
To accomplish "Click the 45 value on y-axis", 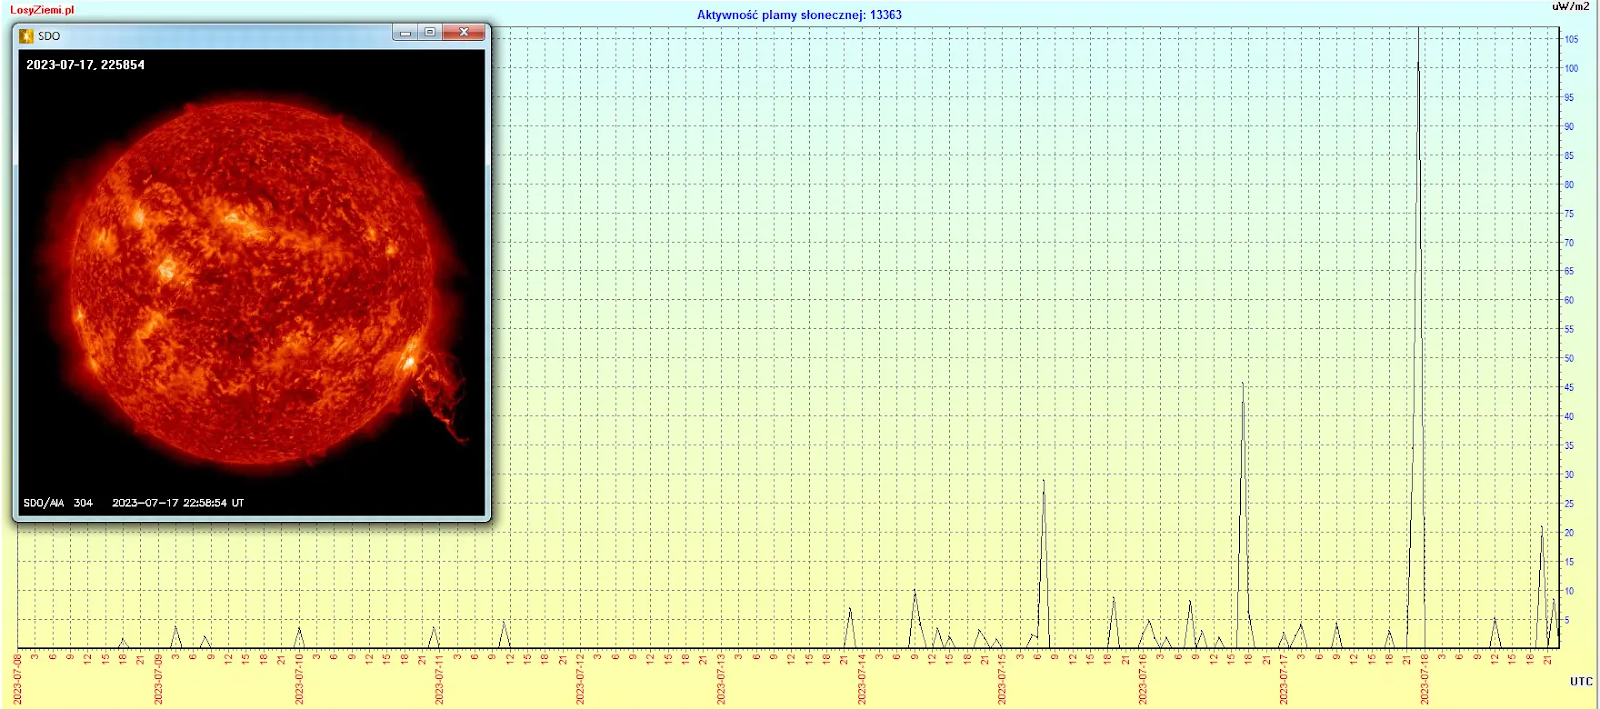I will (1570, 388).
